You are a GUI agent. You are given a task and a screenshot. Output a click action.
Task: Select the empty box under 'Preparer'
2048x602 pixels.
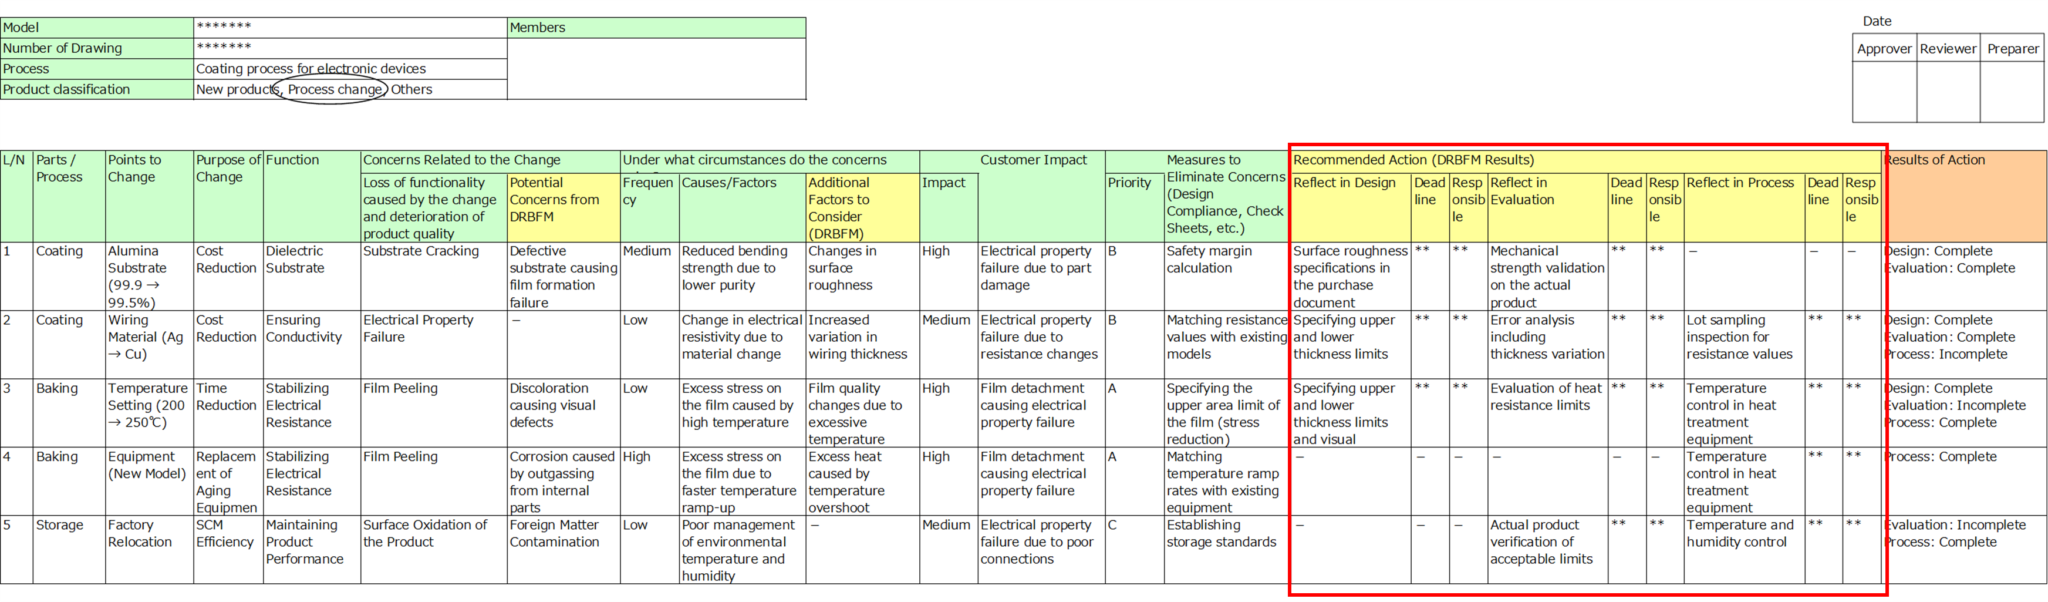click(2012, 91)
